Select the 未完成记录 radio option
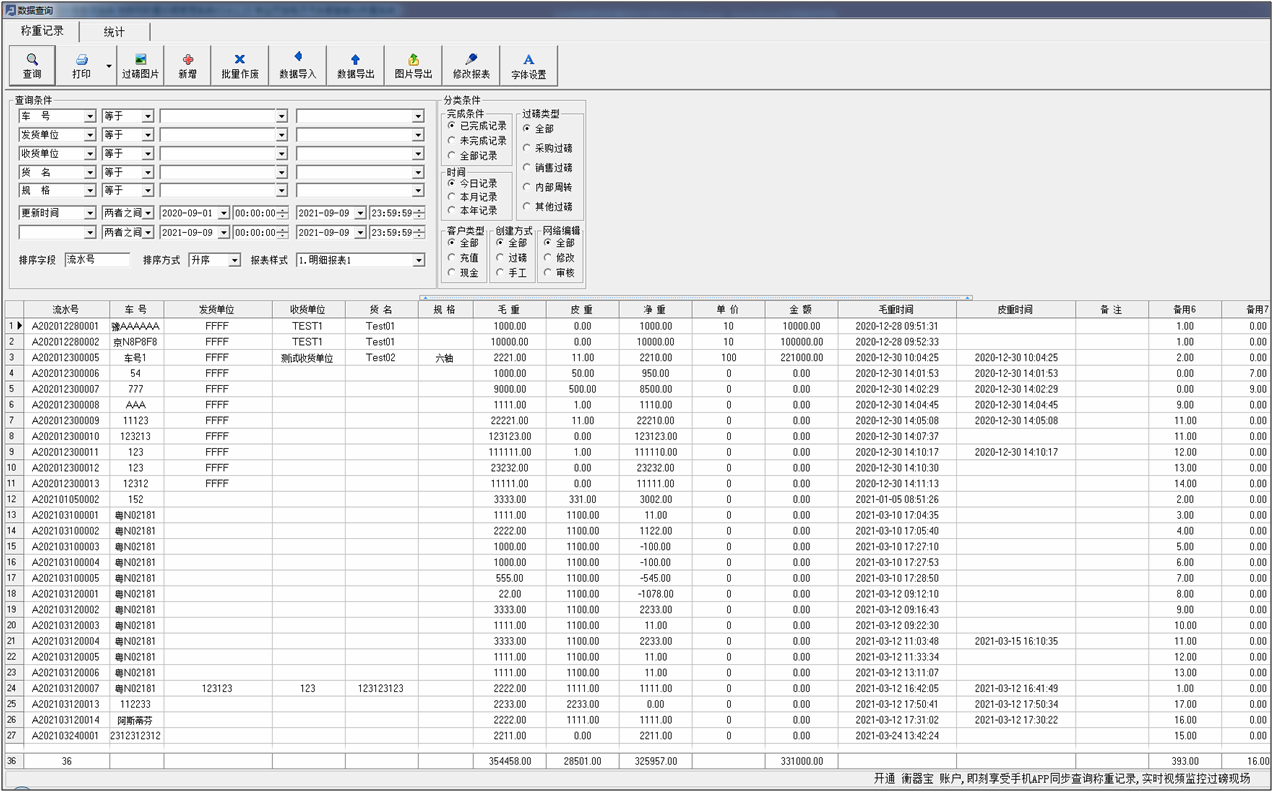 (452, 141)
